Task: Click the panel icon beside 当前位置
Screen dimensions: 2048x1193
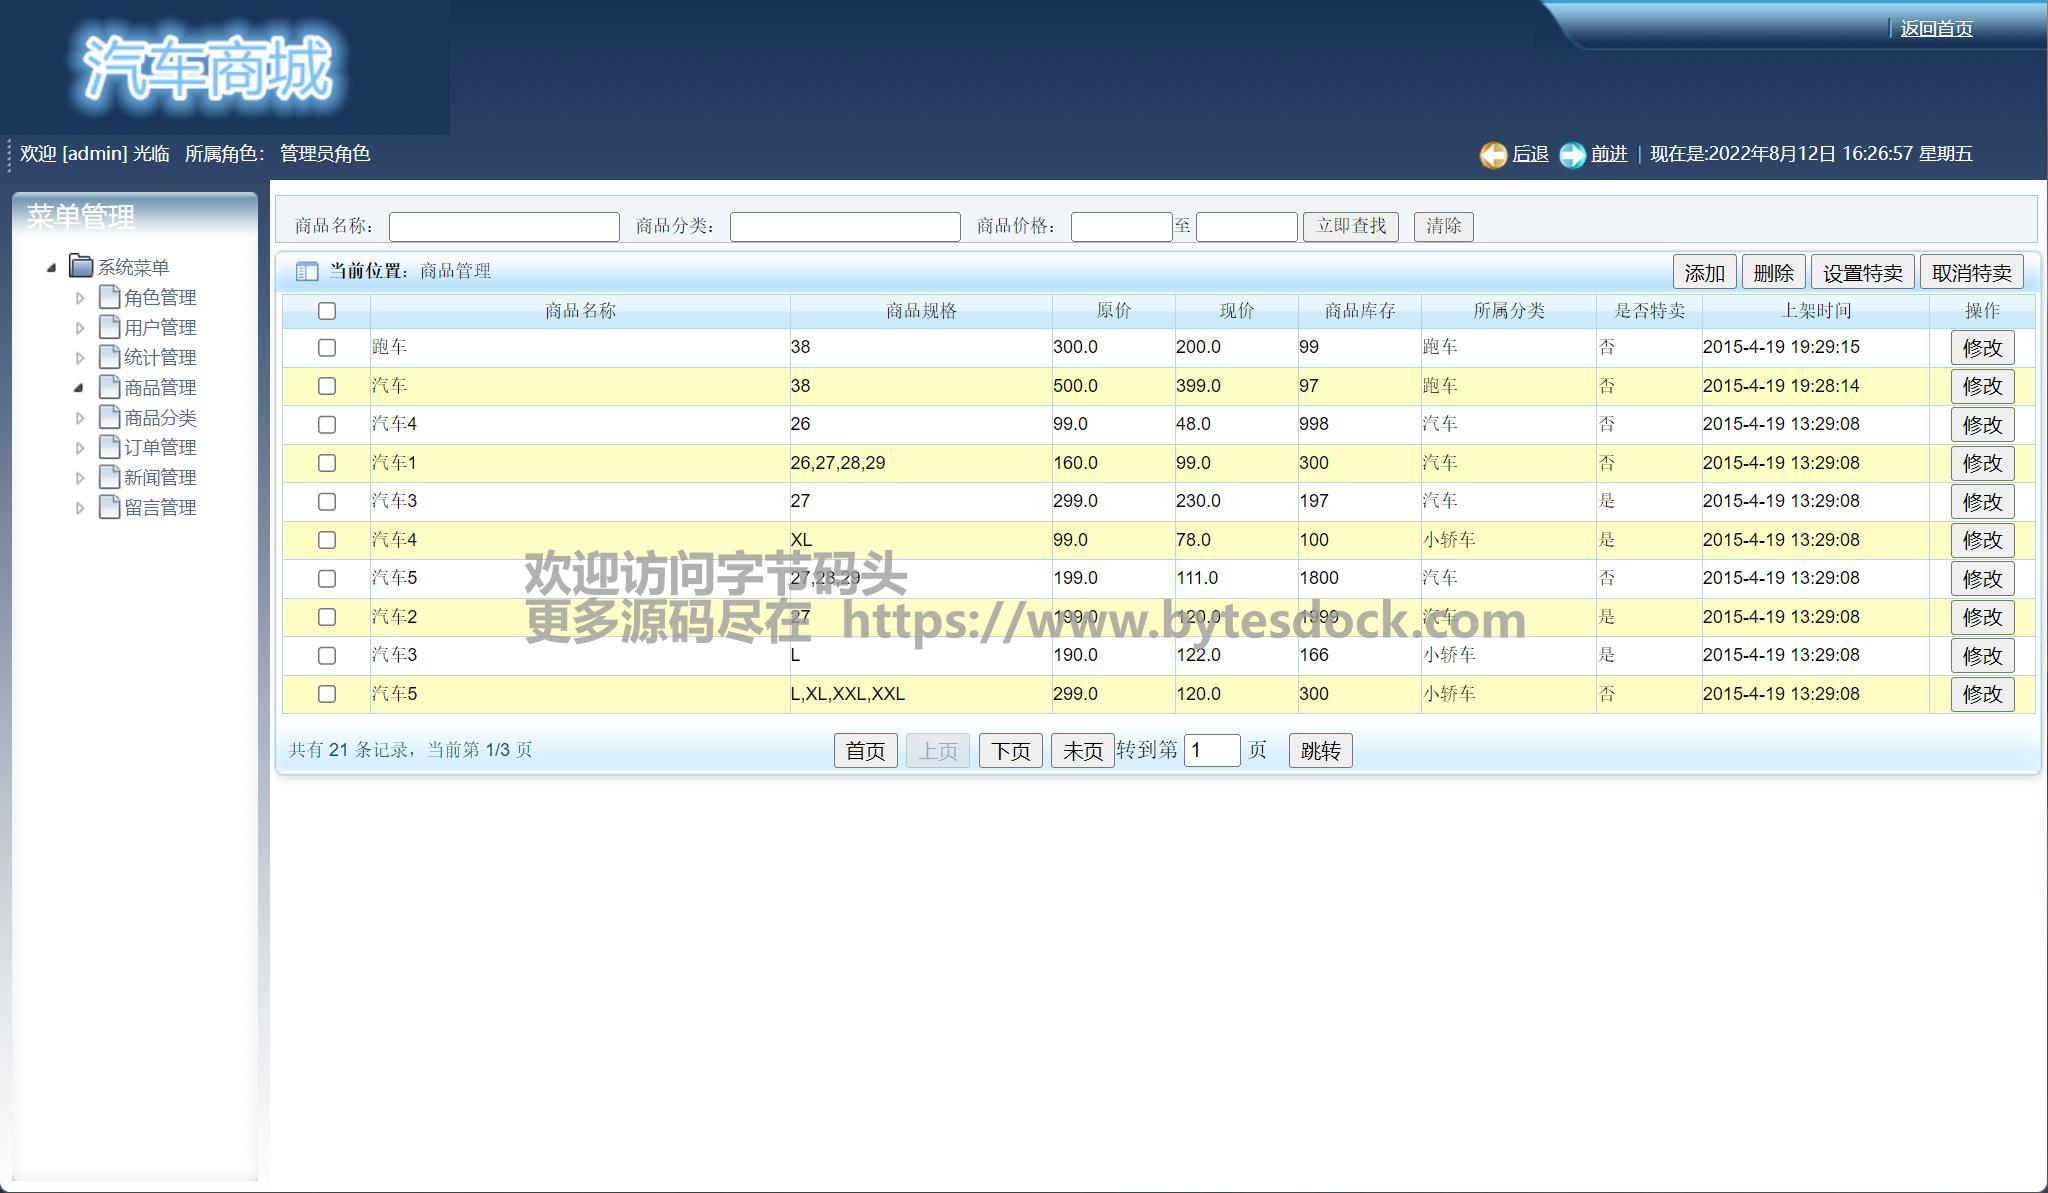Action: pos(307,272)
